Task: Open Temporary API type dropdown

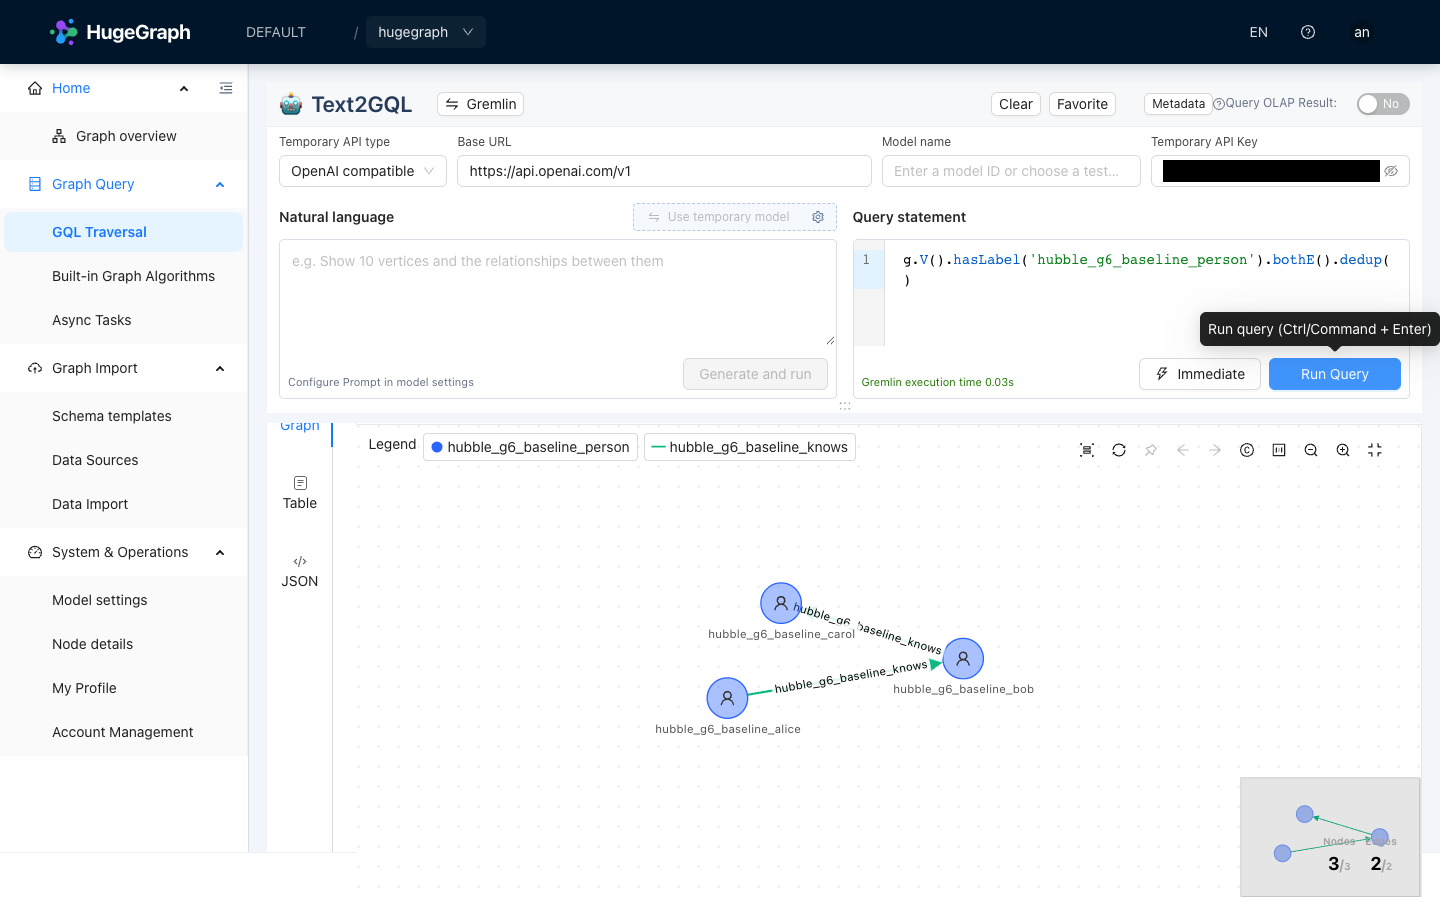Action: click(363, 171)
